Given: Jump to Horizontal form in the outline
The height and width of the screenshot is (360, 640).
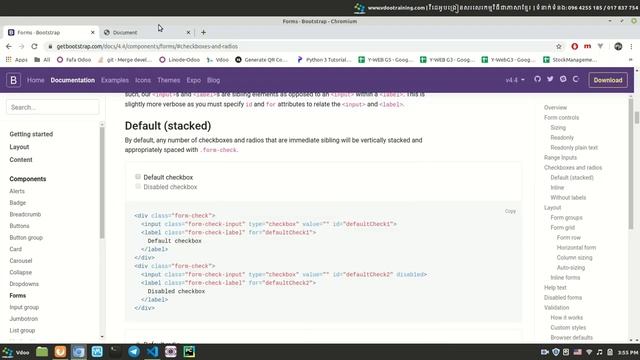Looking at the screenshot, I should 576,247.
